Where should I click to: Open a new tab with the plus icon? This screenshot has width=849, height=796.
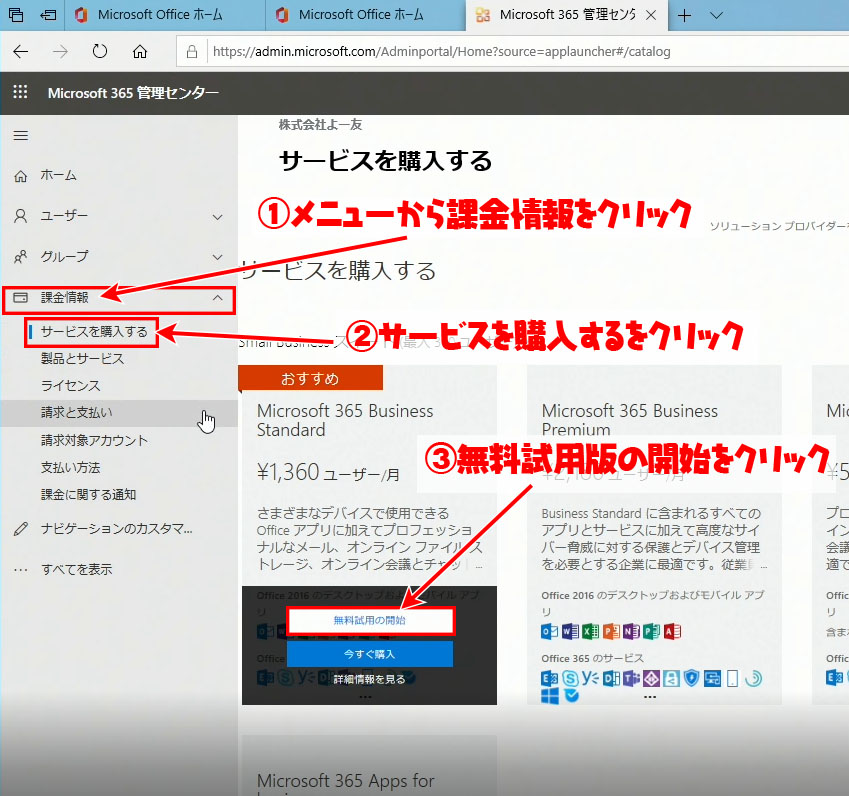[x=684, y=15]
